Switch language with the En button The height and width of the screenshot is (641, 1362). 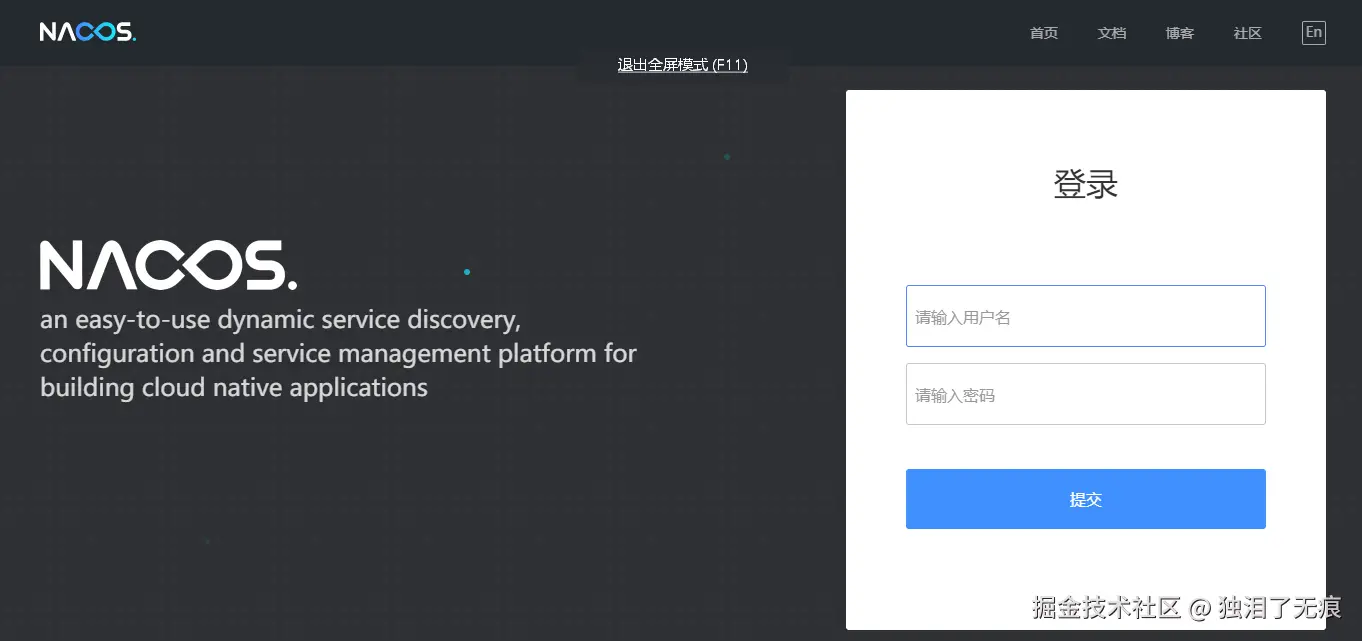[x=1314, y=32]
